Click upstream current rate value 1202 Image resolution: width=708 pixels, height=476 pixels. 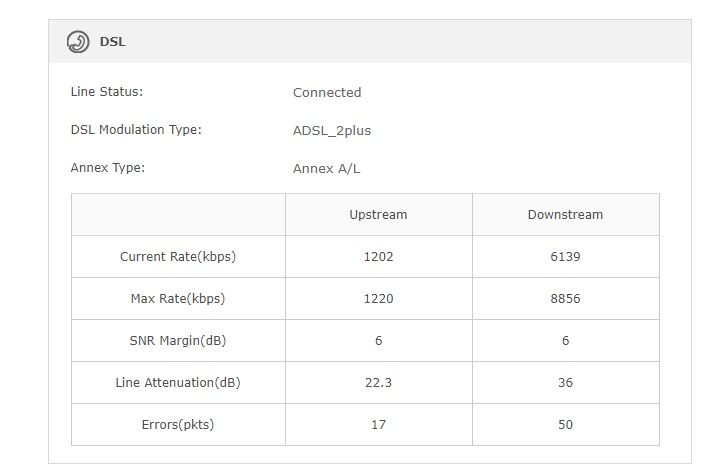[378, 257]
